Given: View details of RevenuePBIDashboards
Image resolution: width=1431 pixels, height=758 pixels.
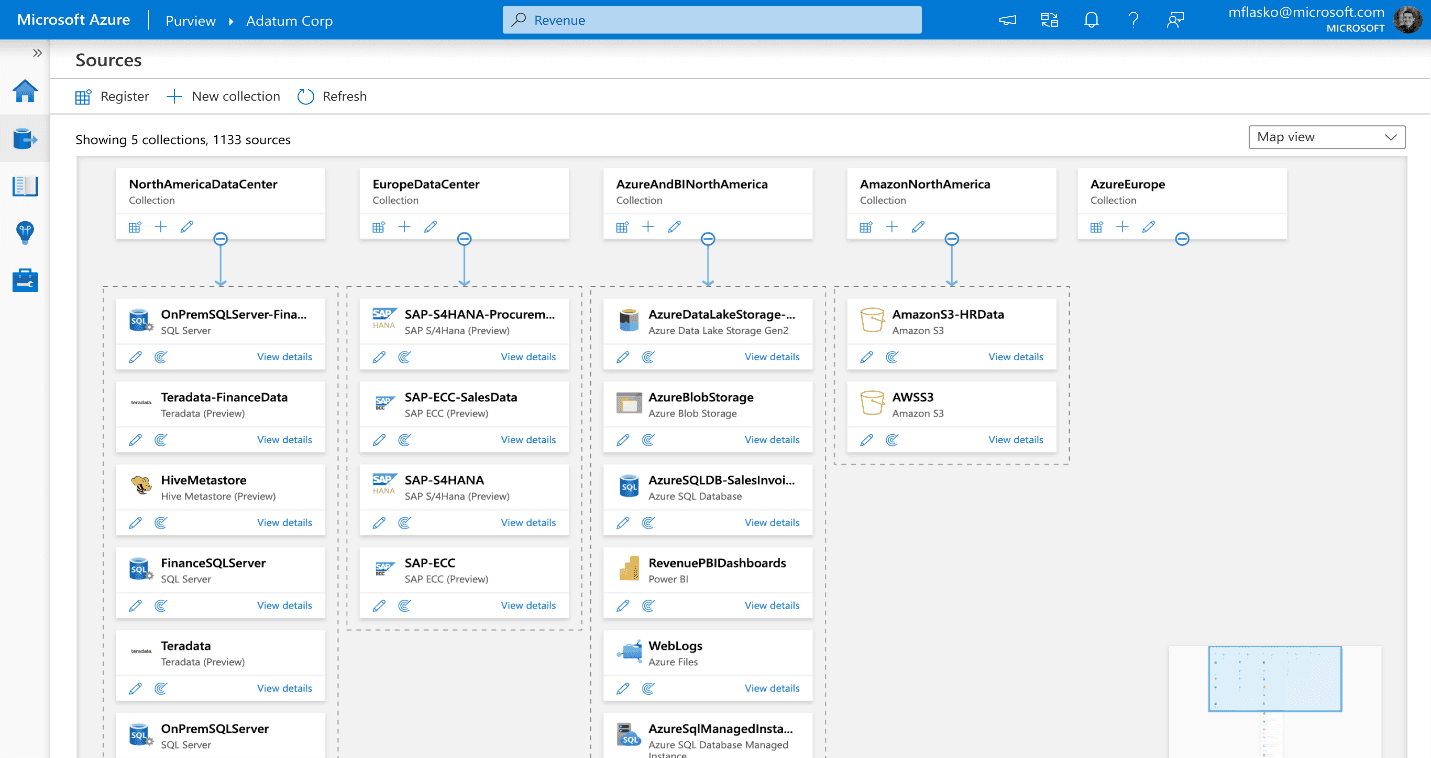Looking at the screenshot, I should click(772, 605).
